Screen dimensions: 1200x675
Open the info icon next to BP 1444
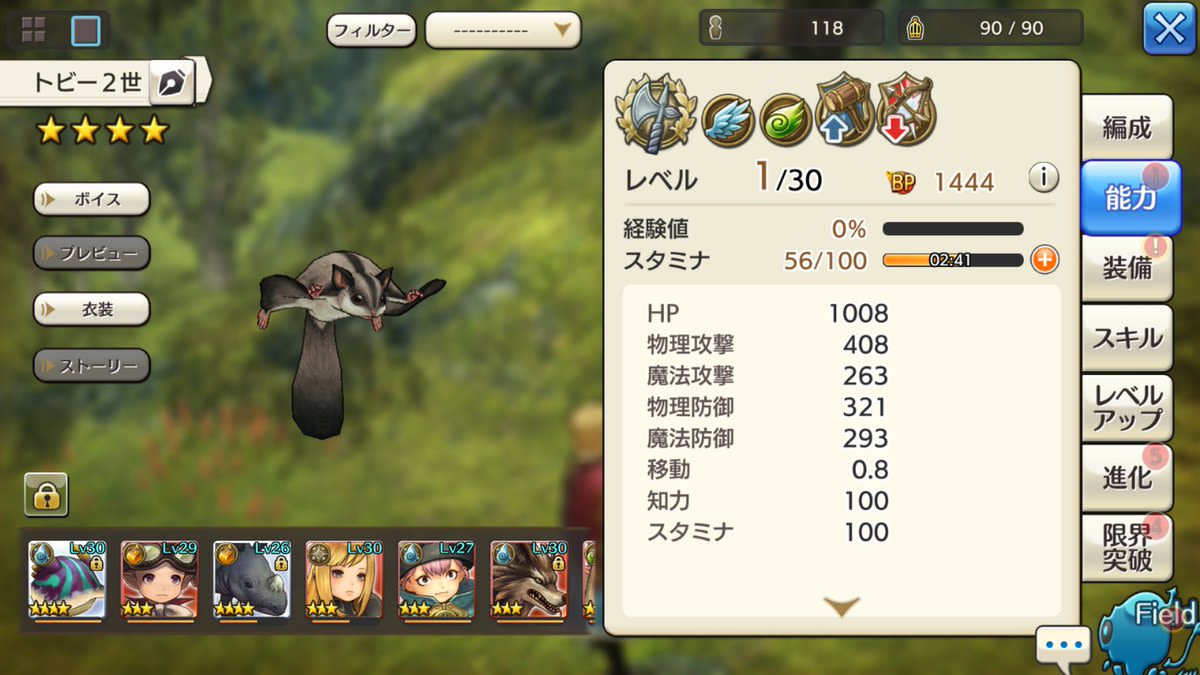tap(1043, 179)
